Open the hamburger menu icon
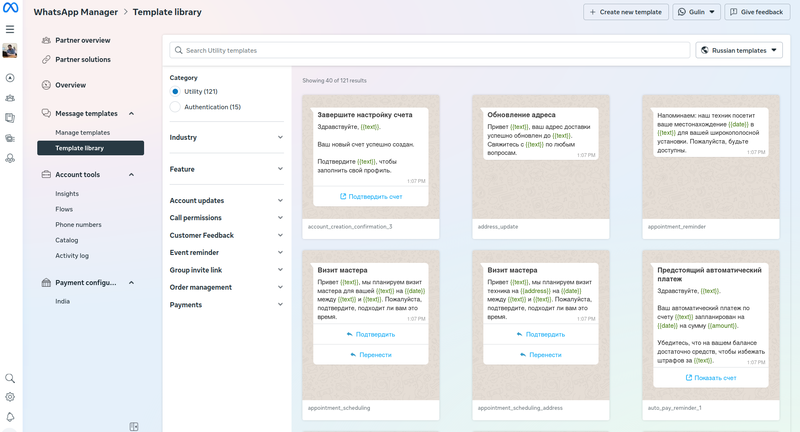Image resolution: width=800 pixels, height=432 pixels. click(x=10, y=30)
